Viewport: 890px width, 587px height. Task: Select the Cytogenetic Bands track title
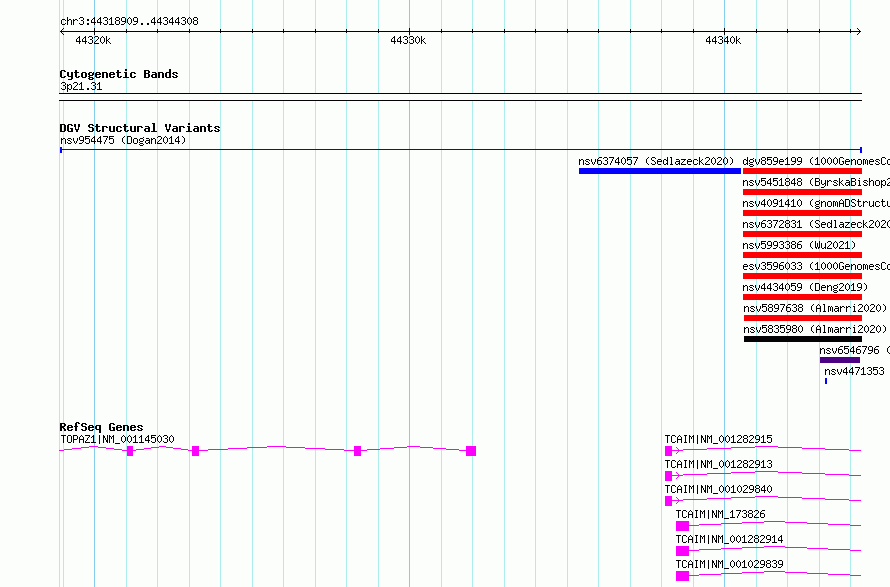[x=119, y=74]
